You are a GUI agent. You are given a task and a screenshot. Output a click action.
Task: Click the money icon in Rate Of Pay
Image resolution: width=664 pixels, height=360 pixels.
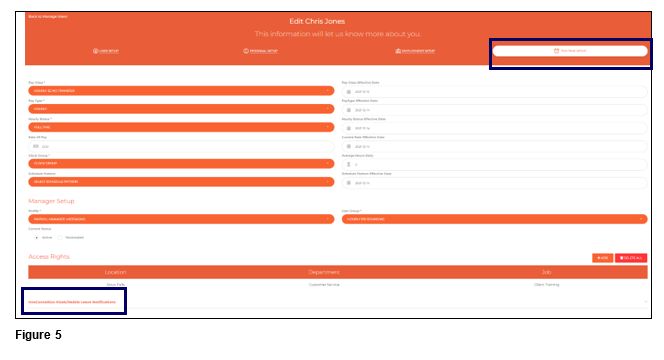[x=36, y=147]
